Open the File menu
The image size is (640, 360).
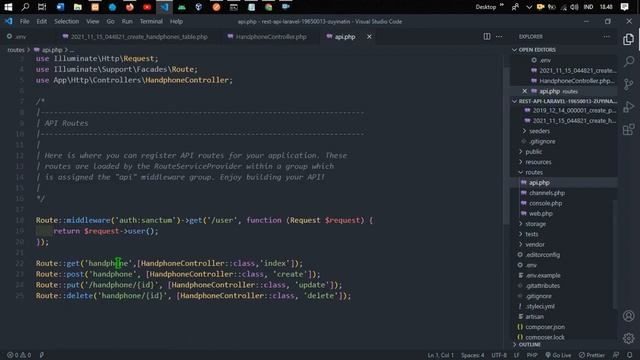coord(24,21)
